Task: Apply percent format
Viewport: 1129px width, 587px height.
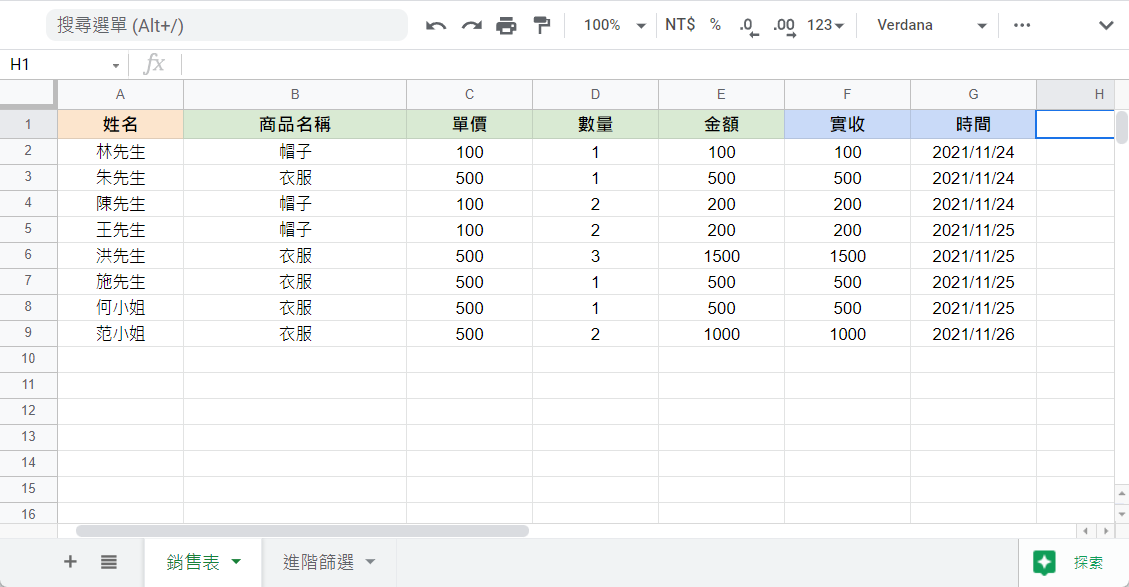Action: point(715,25)
